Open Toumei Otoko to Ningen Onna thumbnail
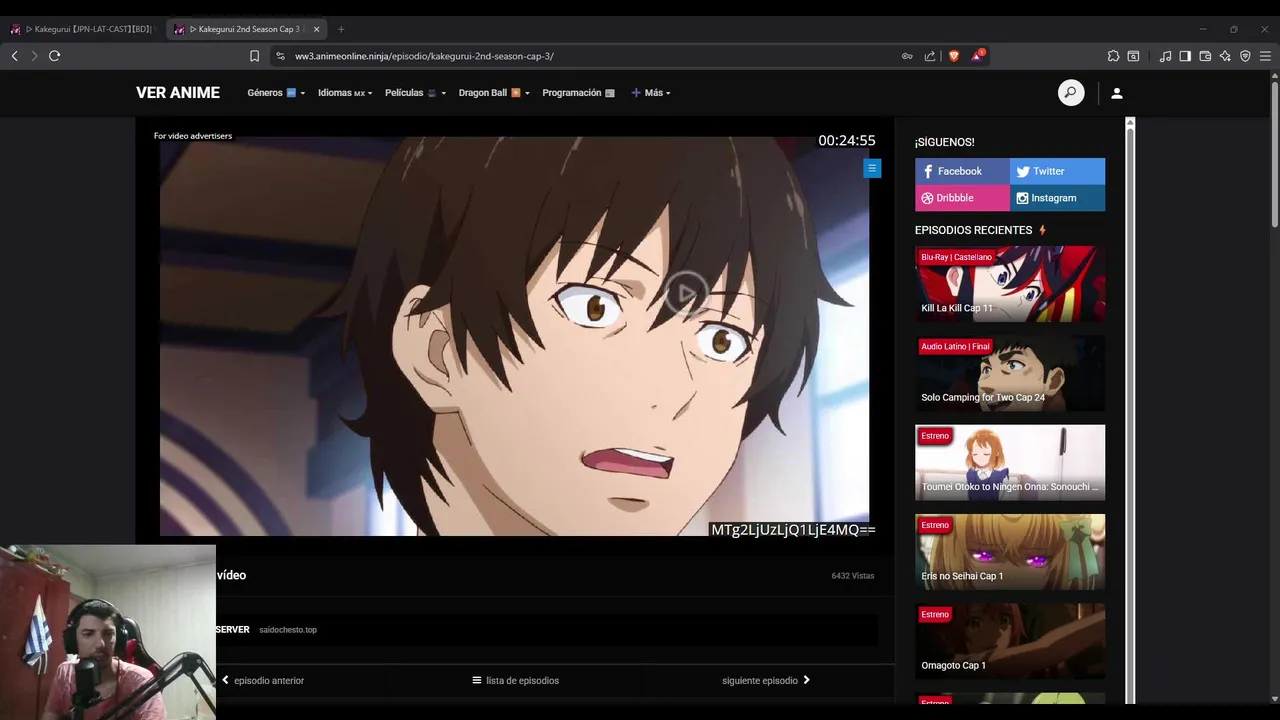The height and width of the screenshot is (720, 1280). tap(1010, 462)
